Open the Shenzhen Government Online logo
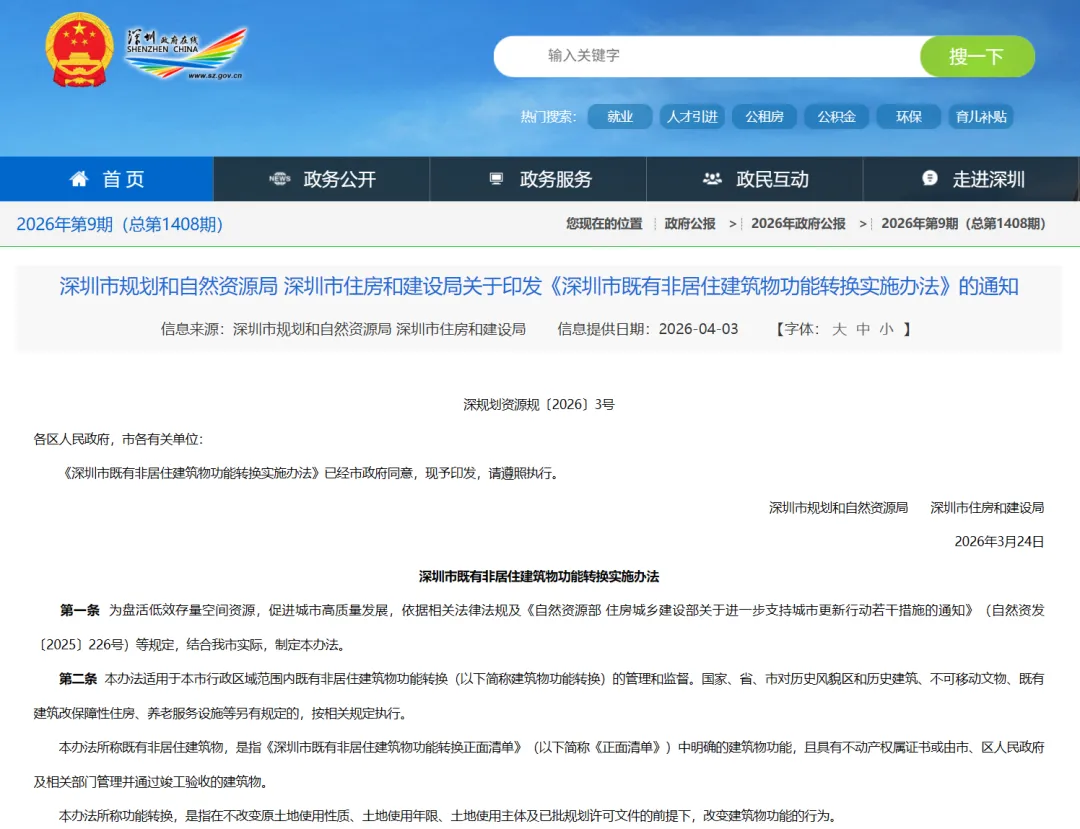The height and width of the screenshot is (829, 1080). [185, 54]
